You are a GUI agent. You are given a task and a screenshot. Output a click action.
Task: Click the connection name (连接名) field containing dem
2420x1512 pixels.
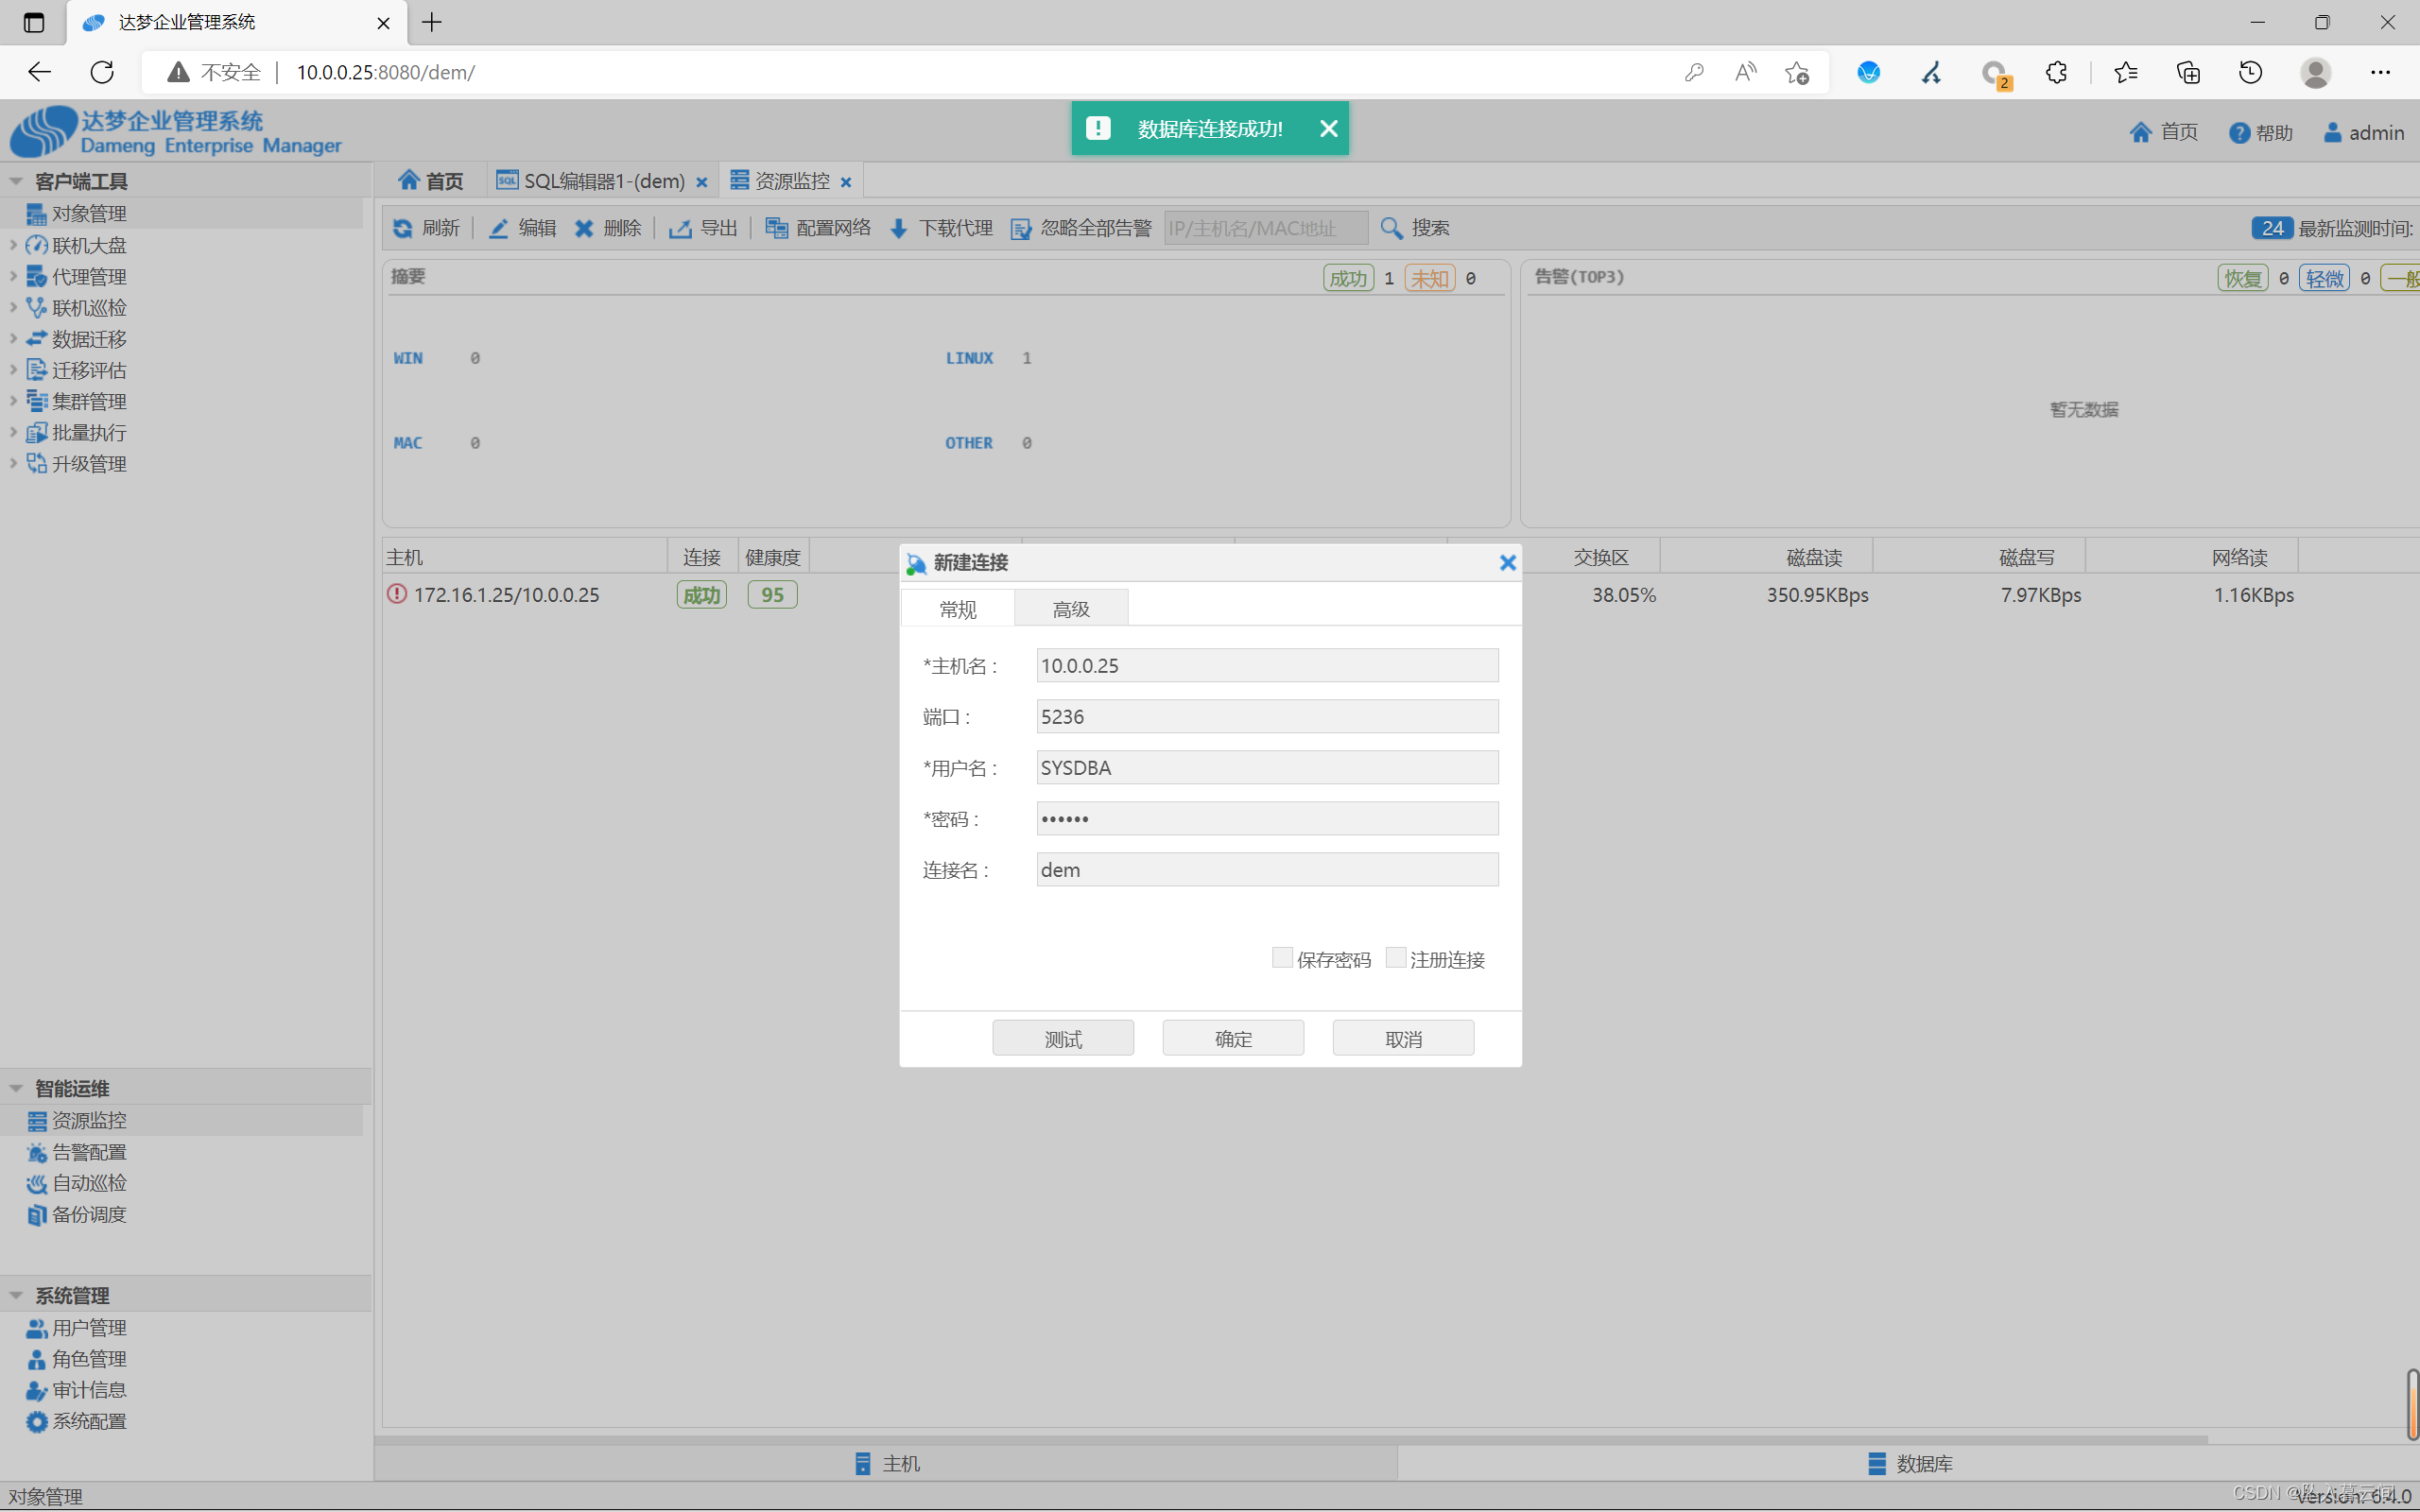pyautogui.click(x=1266, y=869)
